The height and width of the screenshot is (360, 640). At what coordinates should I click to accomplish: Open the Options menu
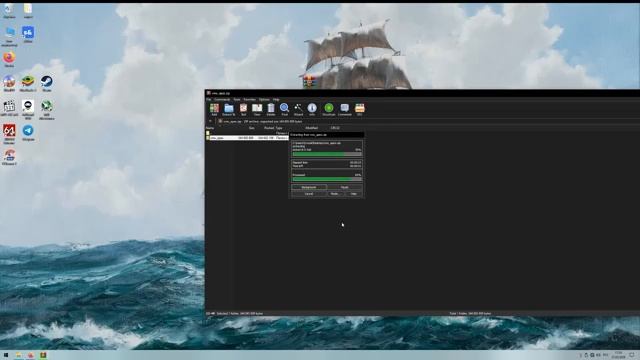point(264,99)
